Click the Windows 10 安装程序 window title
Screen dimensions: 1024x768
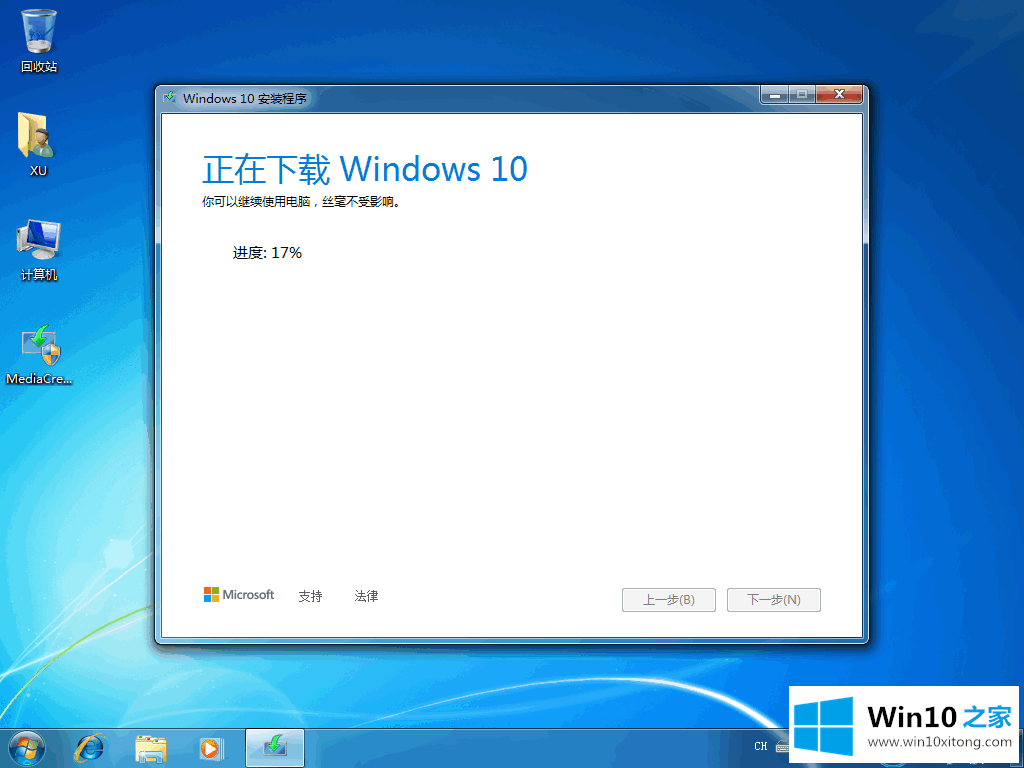coord(245,99)
